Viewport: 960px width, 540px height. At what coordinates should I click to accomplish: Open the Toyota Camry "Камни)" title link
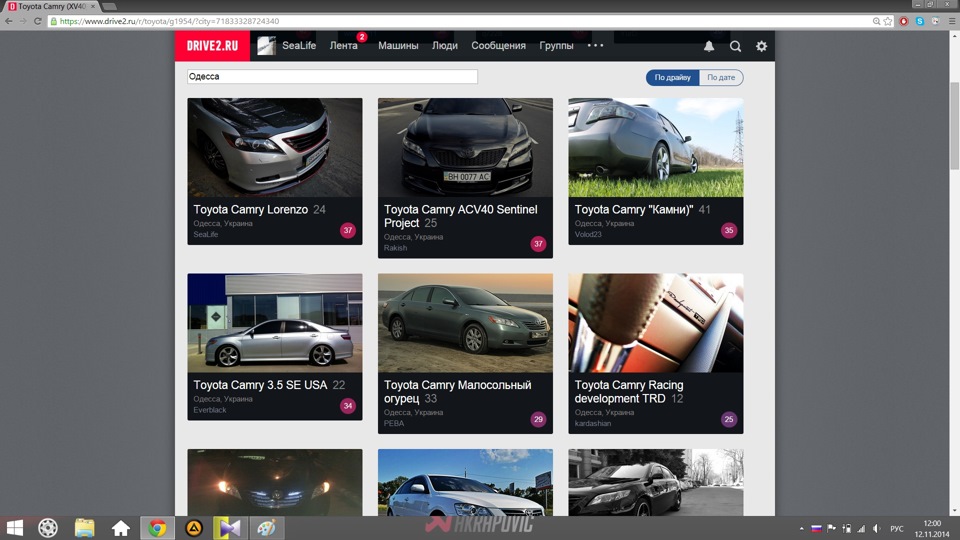pos(634,209)
